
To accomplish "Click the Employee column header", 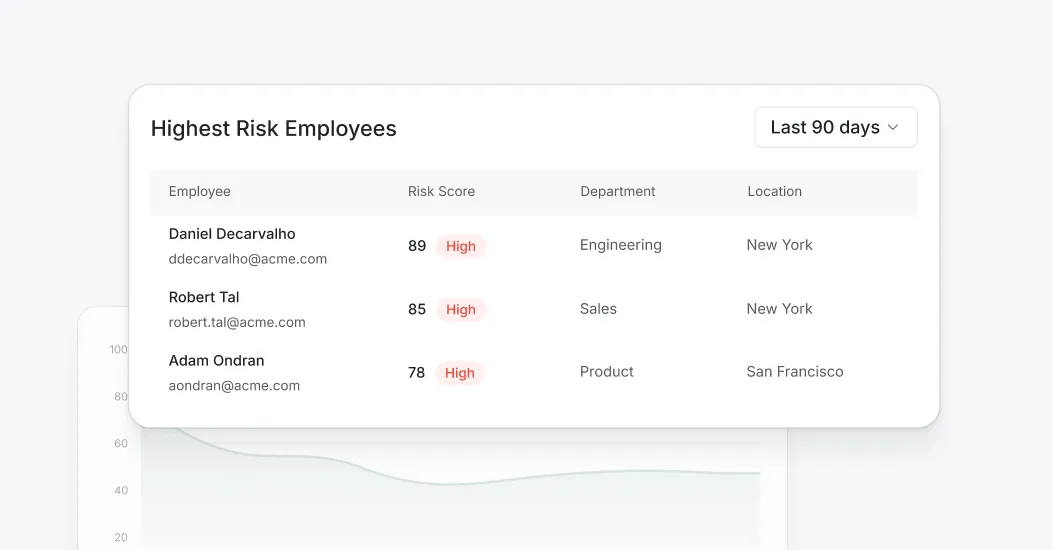I will pyautogui.click(x=199, y=191).
